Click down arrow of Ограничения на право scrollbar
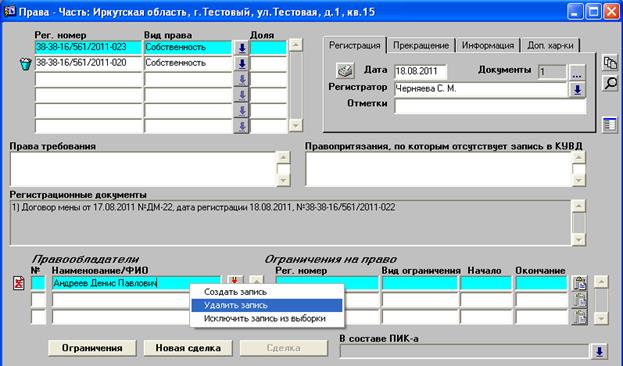The image size is (623, 366). point(601,318)
